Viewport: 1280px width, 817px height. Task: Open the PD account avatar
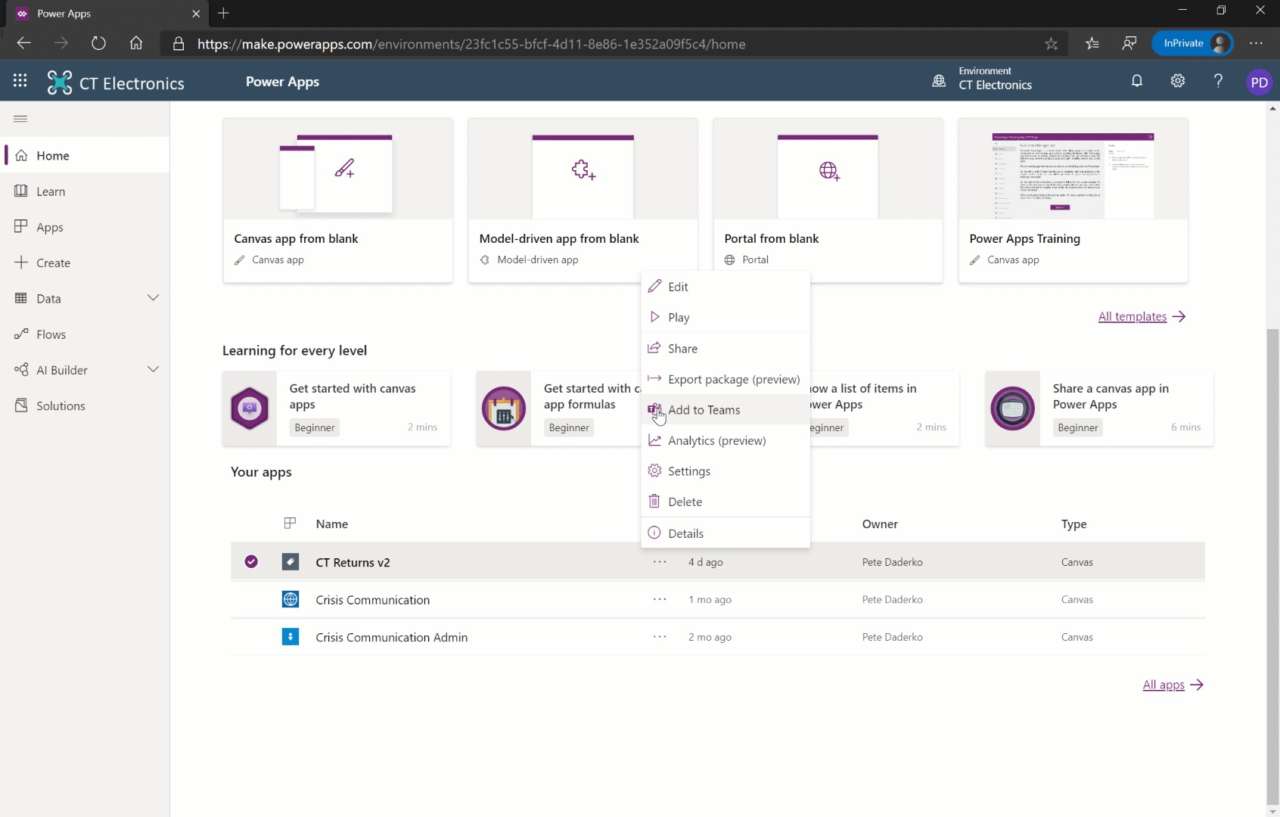pyautogui.click(x=1259, y=83)
